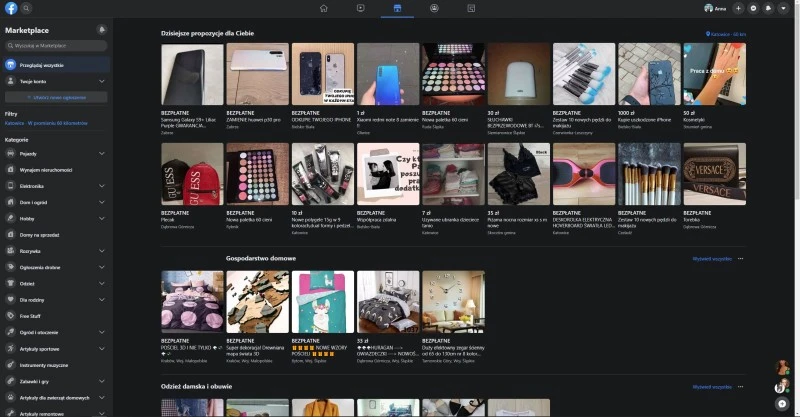Click the Dla rodziny heart icon
This screenshot has width=800, height=417.
click(x=10, y=300)
